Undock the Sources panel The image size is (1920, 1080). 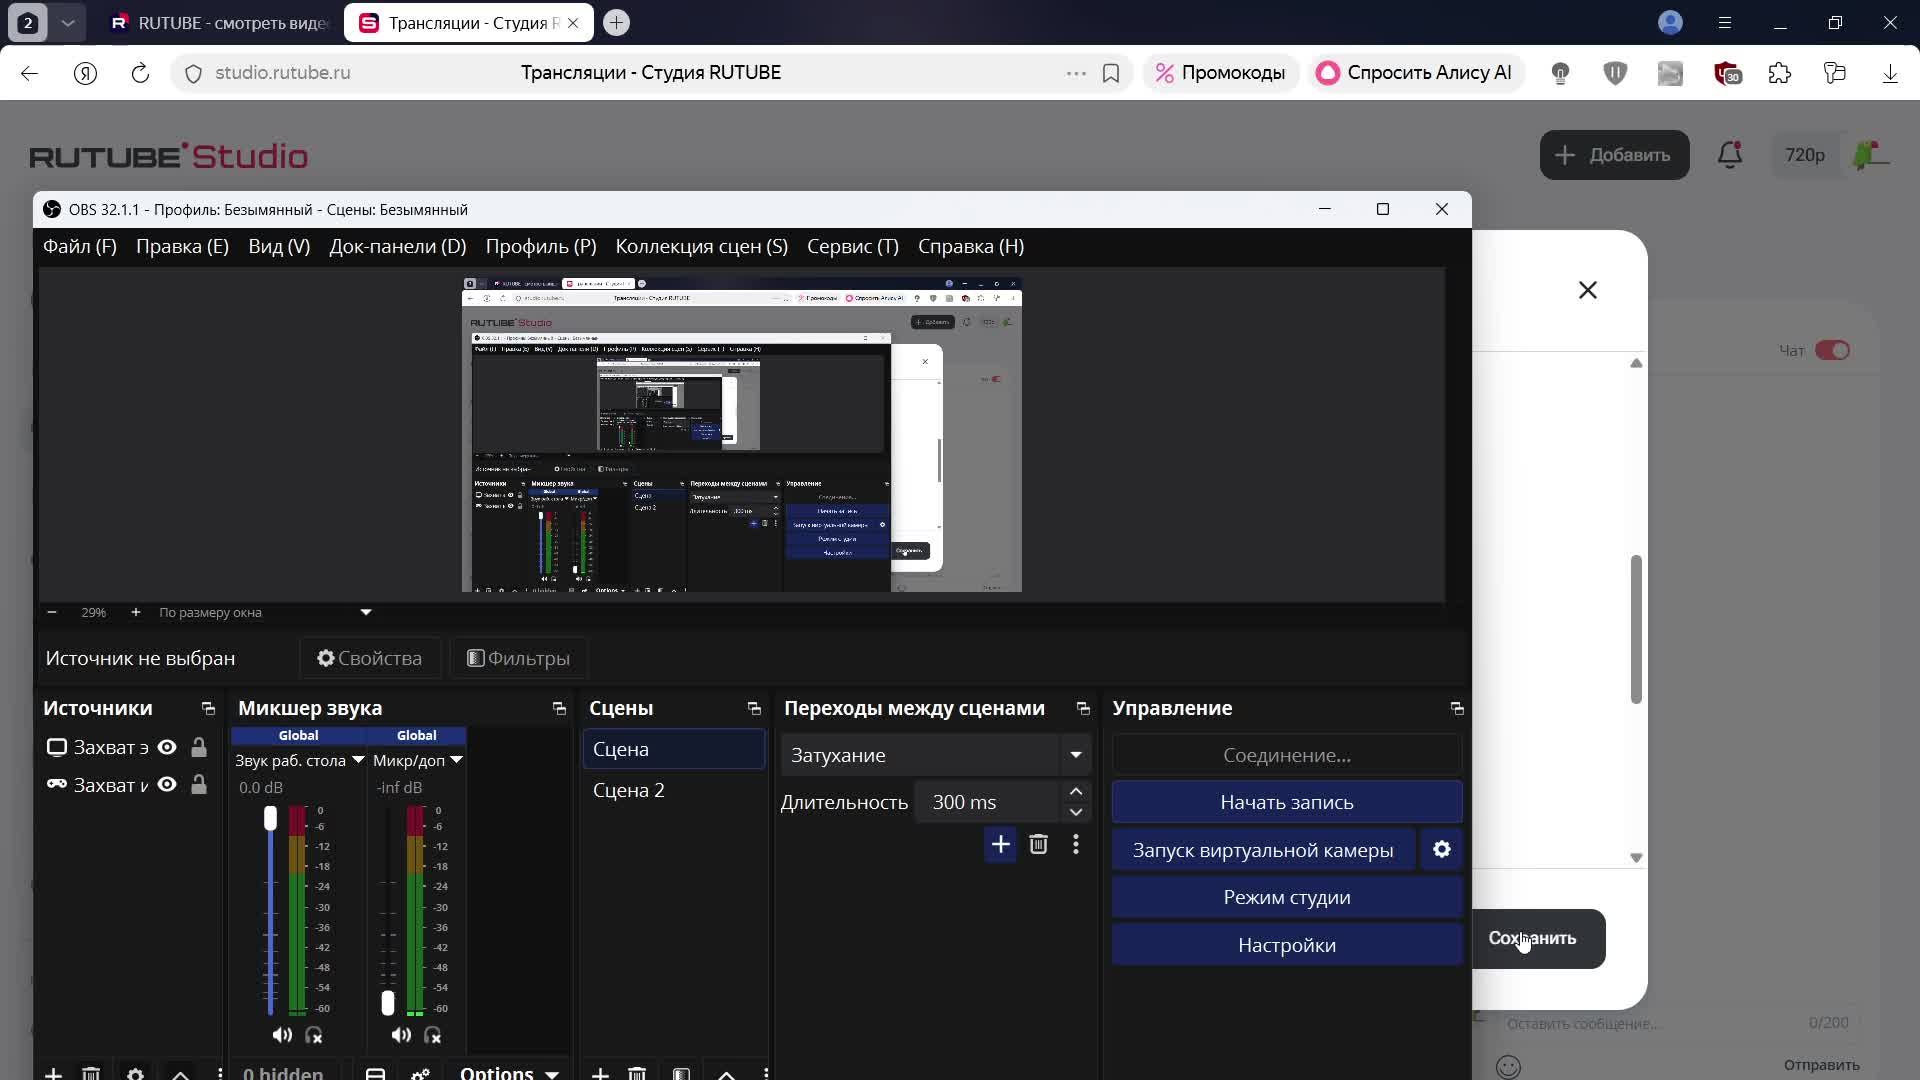tap(208, 708)
